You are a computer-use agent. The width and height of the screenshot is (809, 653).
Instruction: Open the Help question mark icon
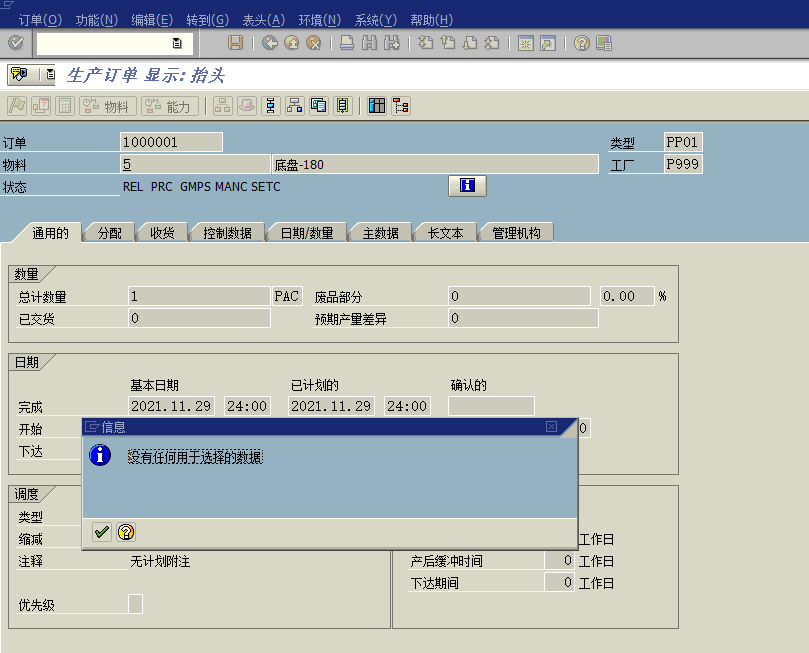(581, 43)
